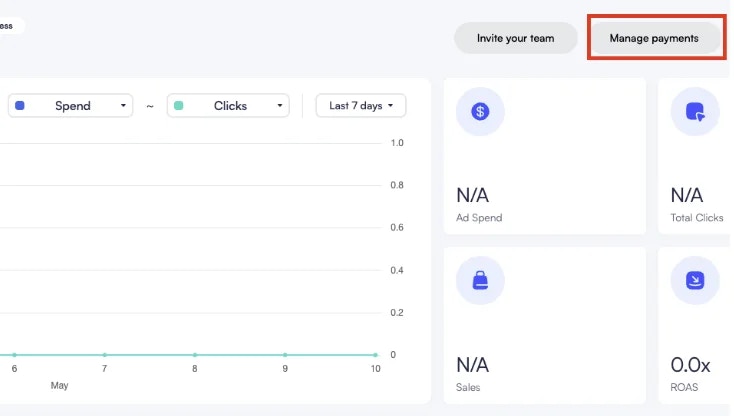Select the Total Clicks label
The height and width of the screenshot is (416, 734).
(x=697, y=218)
